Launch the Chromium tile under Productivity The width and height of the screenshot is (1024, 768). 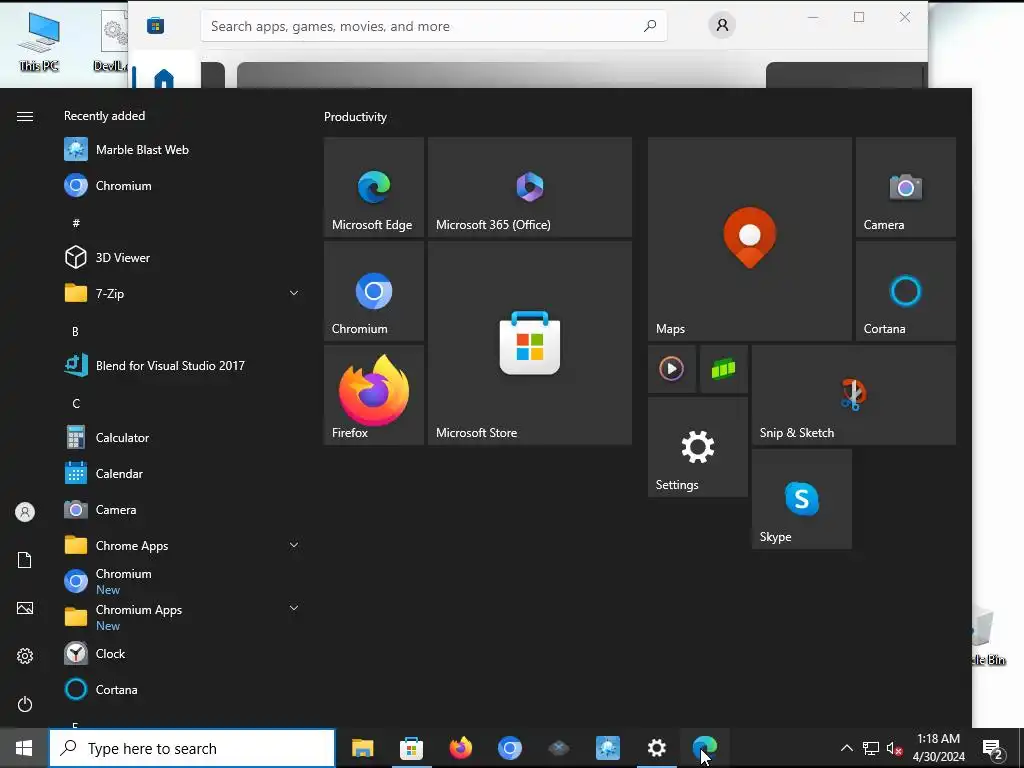(374, 291)
